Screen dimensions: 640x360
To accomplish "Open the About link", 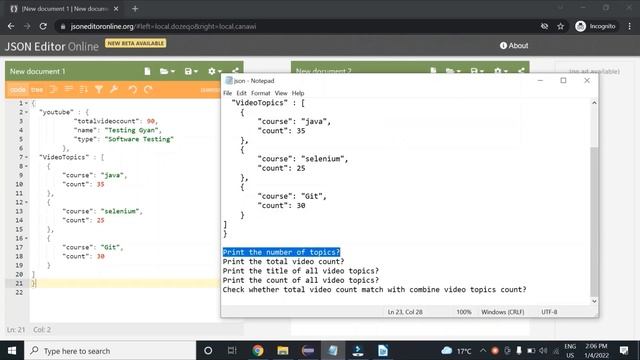I will tap(514, 46).
